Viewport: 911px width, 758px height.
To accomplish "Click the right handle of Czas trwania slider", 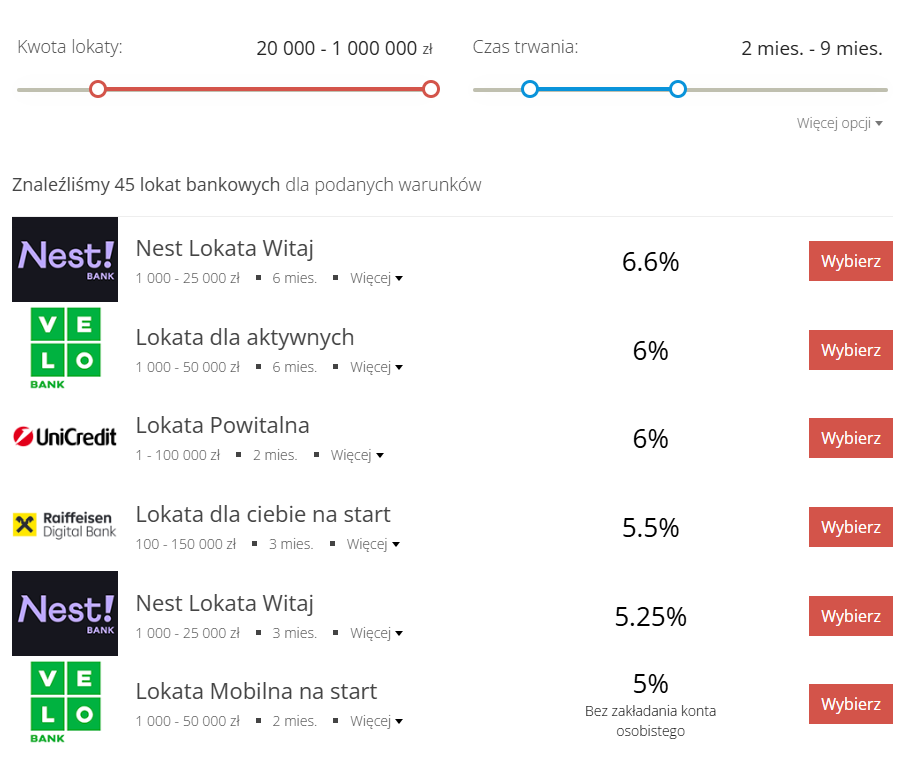I will [678, 89].
